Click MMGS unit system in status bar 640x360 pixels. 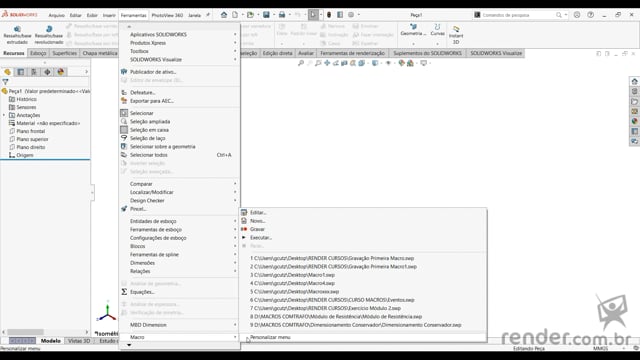[x=600, y=349]
